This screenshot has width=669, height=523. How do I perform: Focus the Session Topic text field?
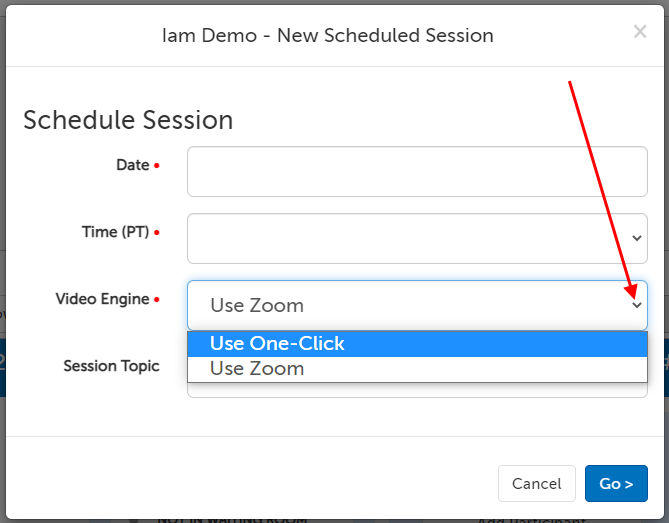(x=417, y=390)
